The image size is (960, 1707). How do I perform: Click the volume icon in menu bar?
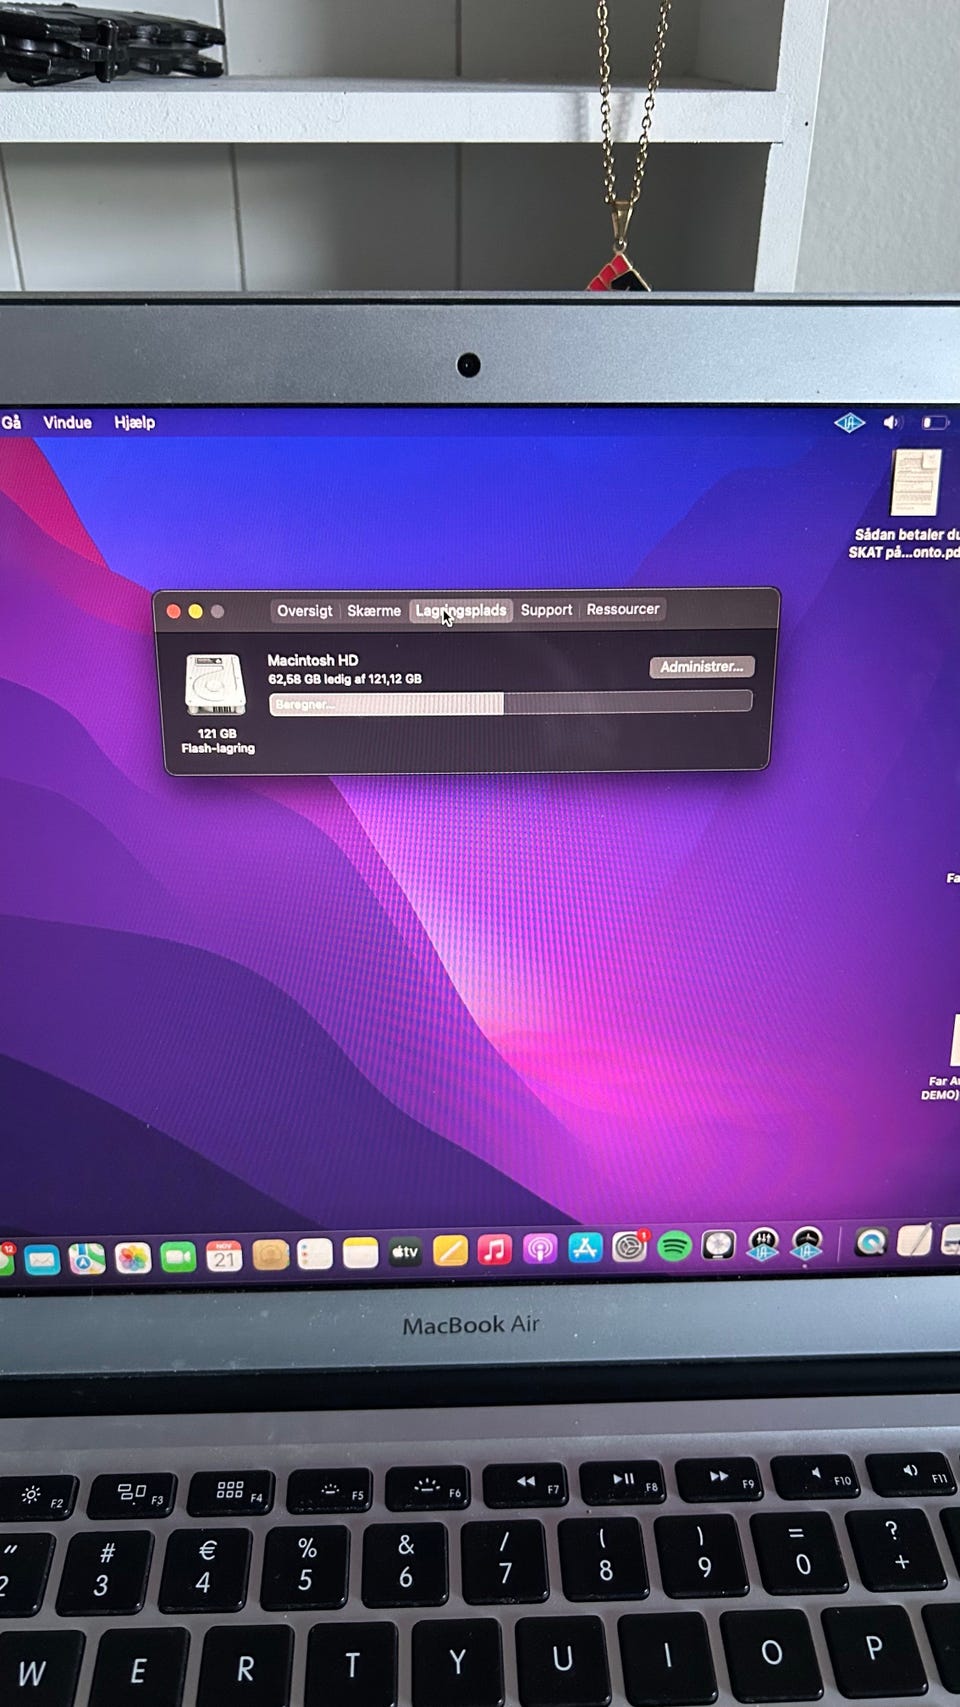(x=891, y=422)
